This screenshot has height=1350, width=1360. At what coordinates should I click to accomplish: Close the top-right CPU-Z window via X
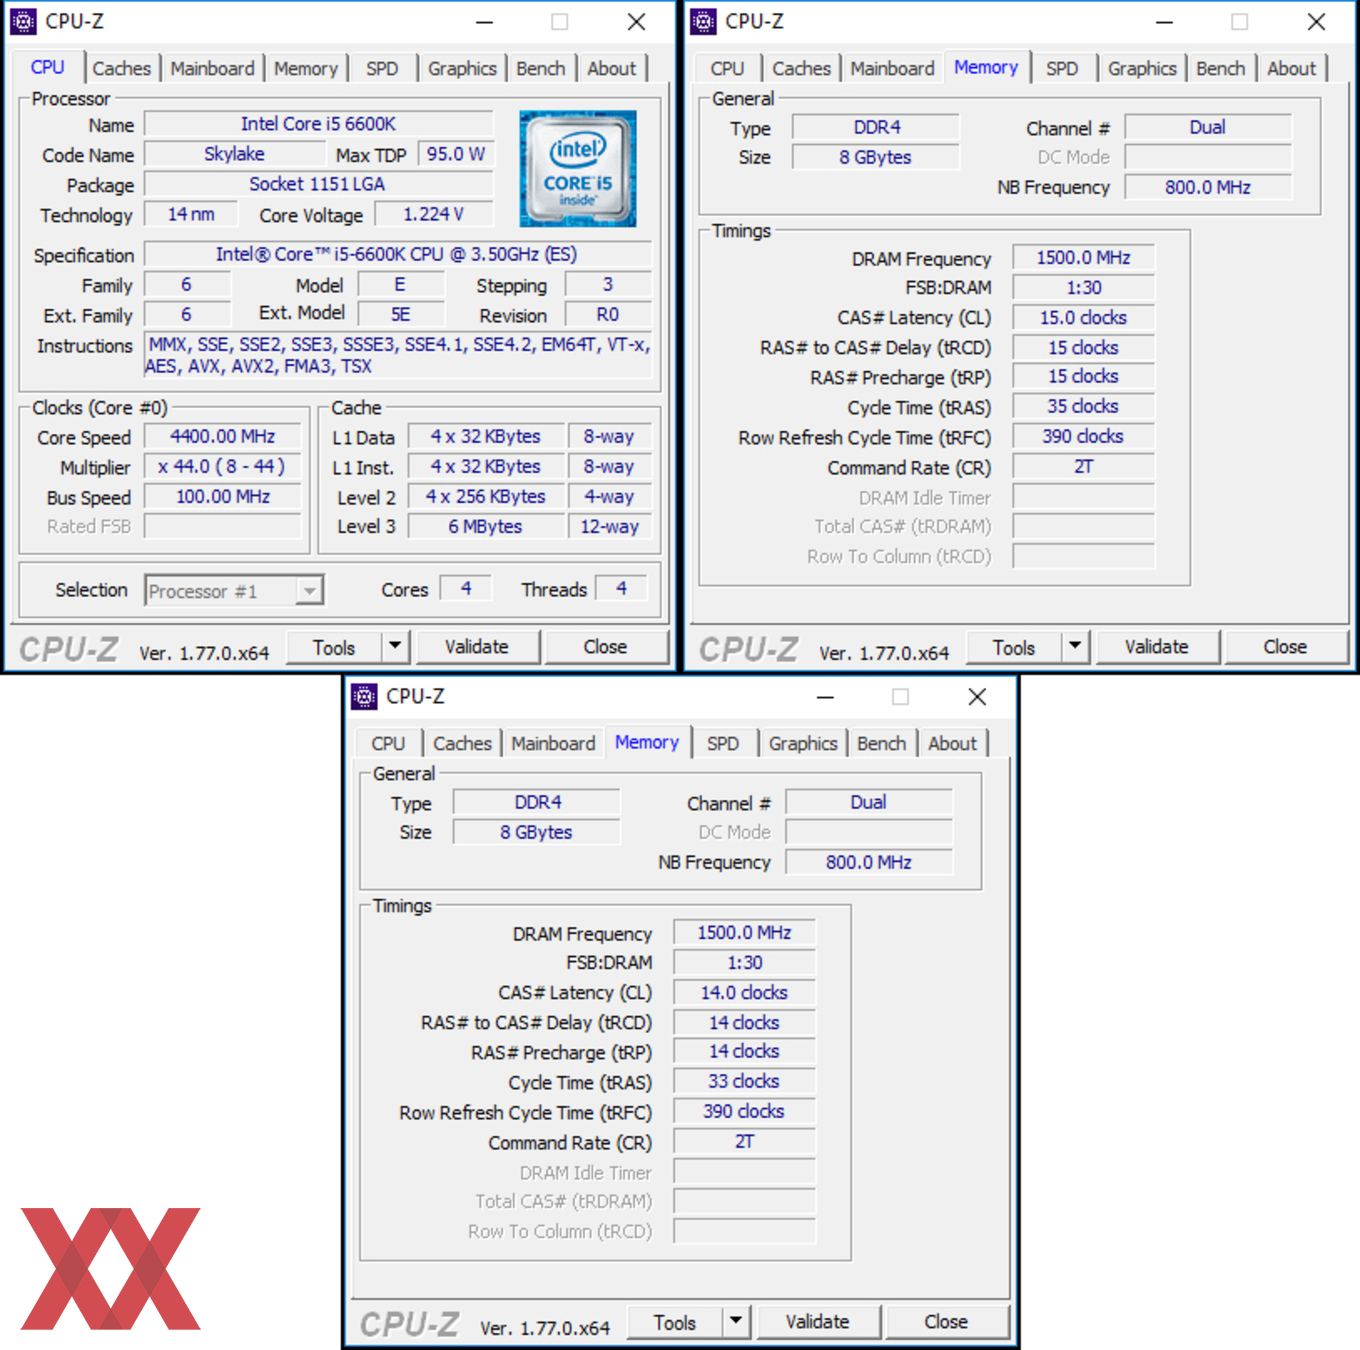pyautogui.click(x=1316, y=22)
